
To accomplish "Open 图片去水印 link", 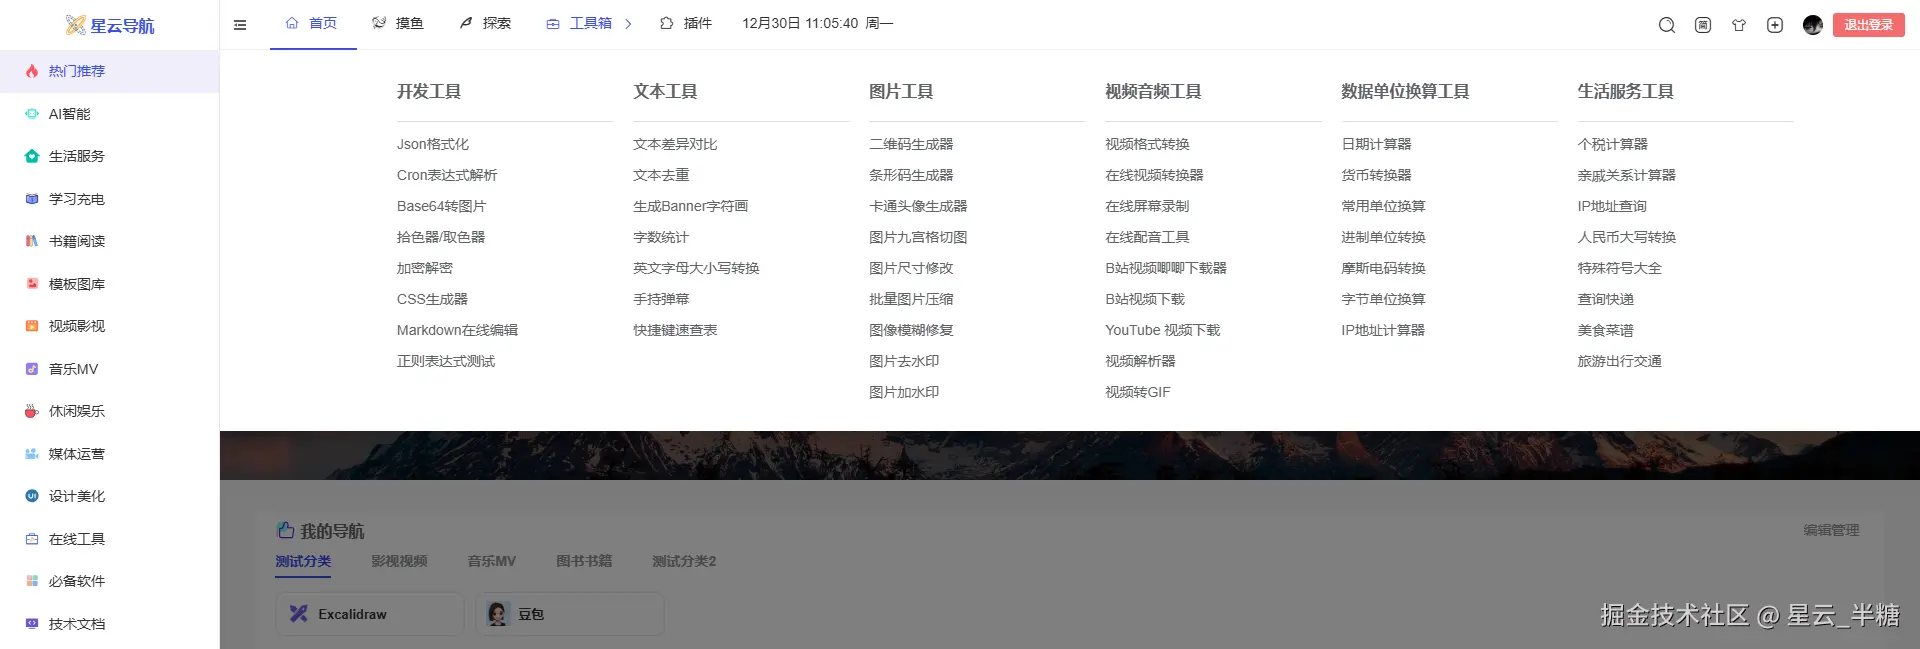I will [x=904, y=362].
